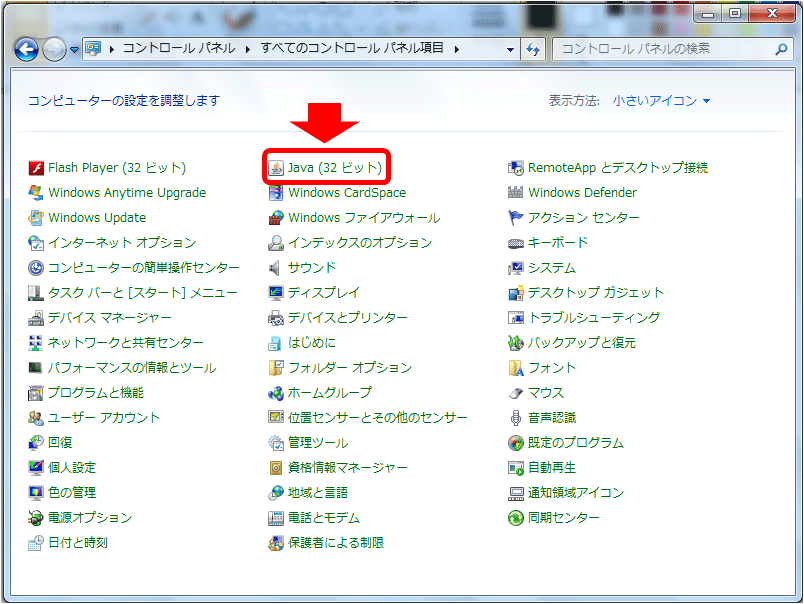
Task: Open the 電話とモデム link
Action: (324, 518)
